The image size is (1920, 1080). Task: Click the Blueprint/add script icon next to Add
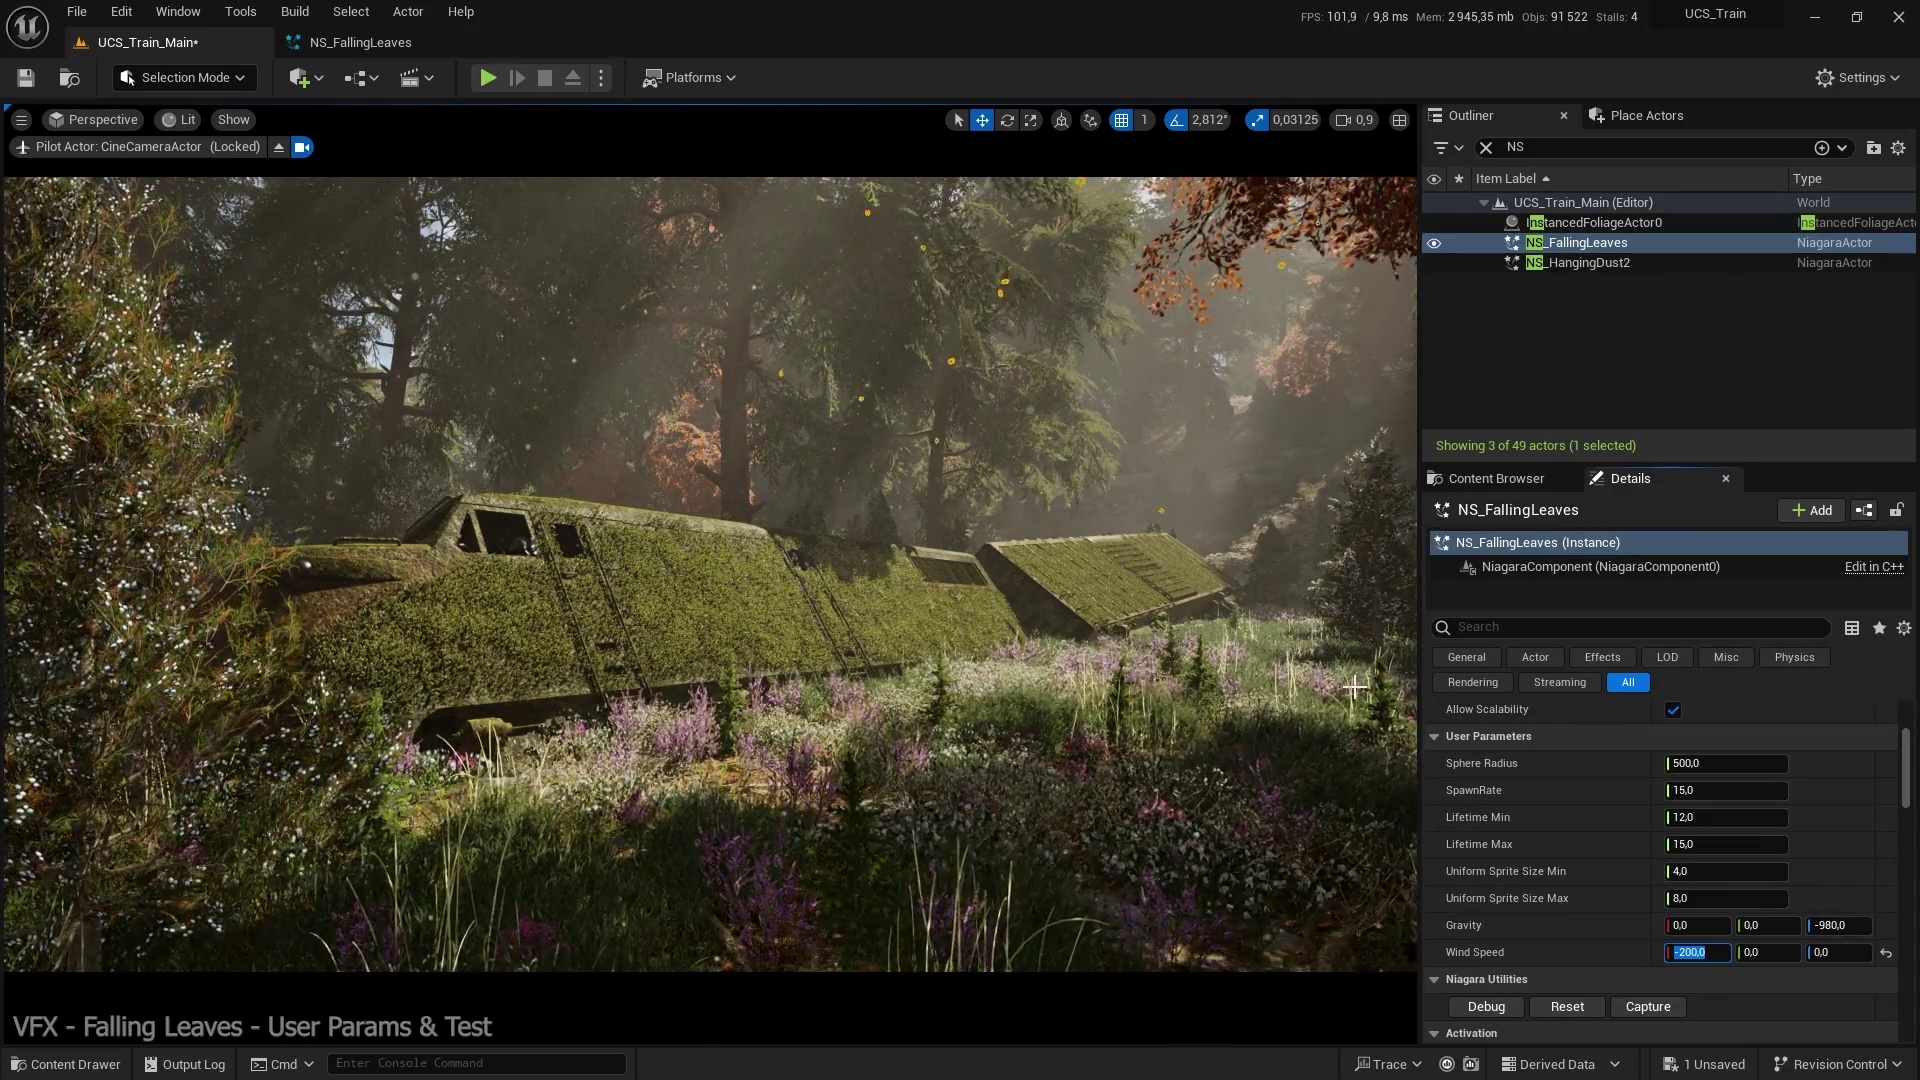(1864, 511)
